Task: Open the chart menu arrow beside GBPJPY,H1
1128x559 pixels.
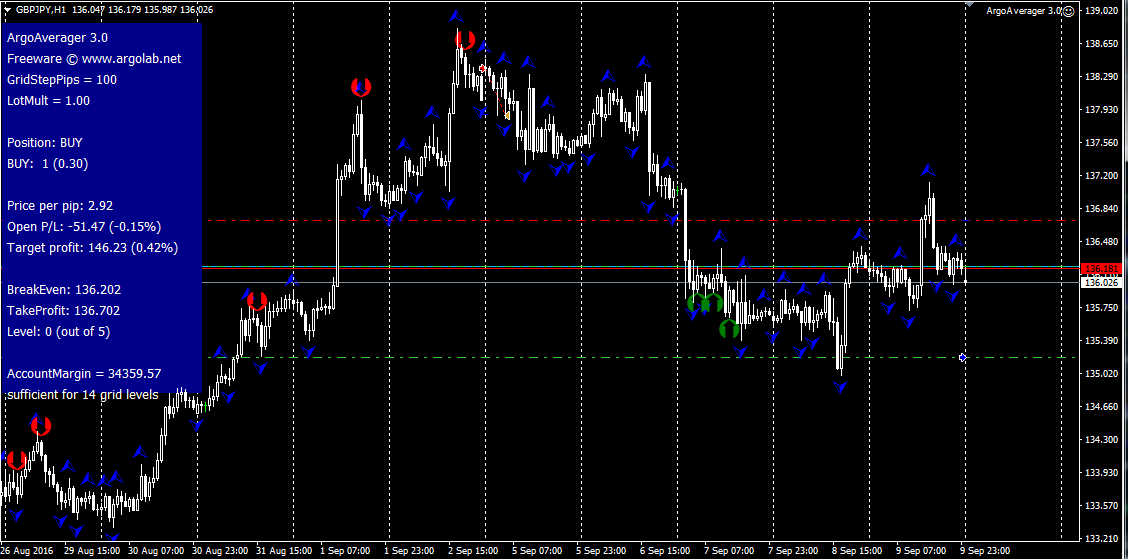Action: pos(7,10)
